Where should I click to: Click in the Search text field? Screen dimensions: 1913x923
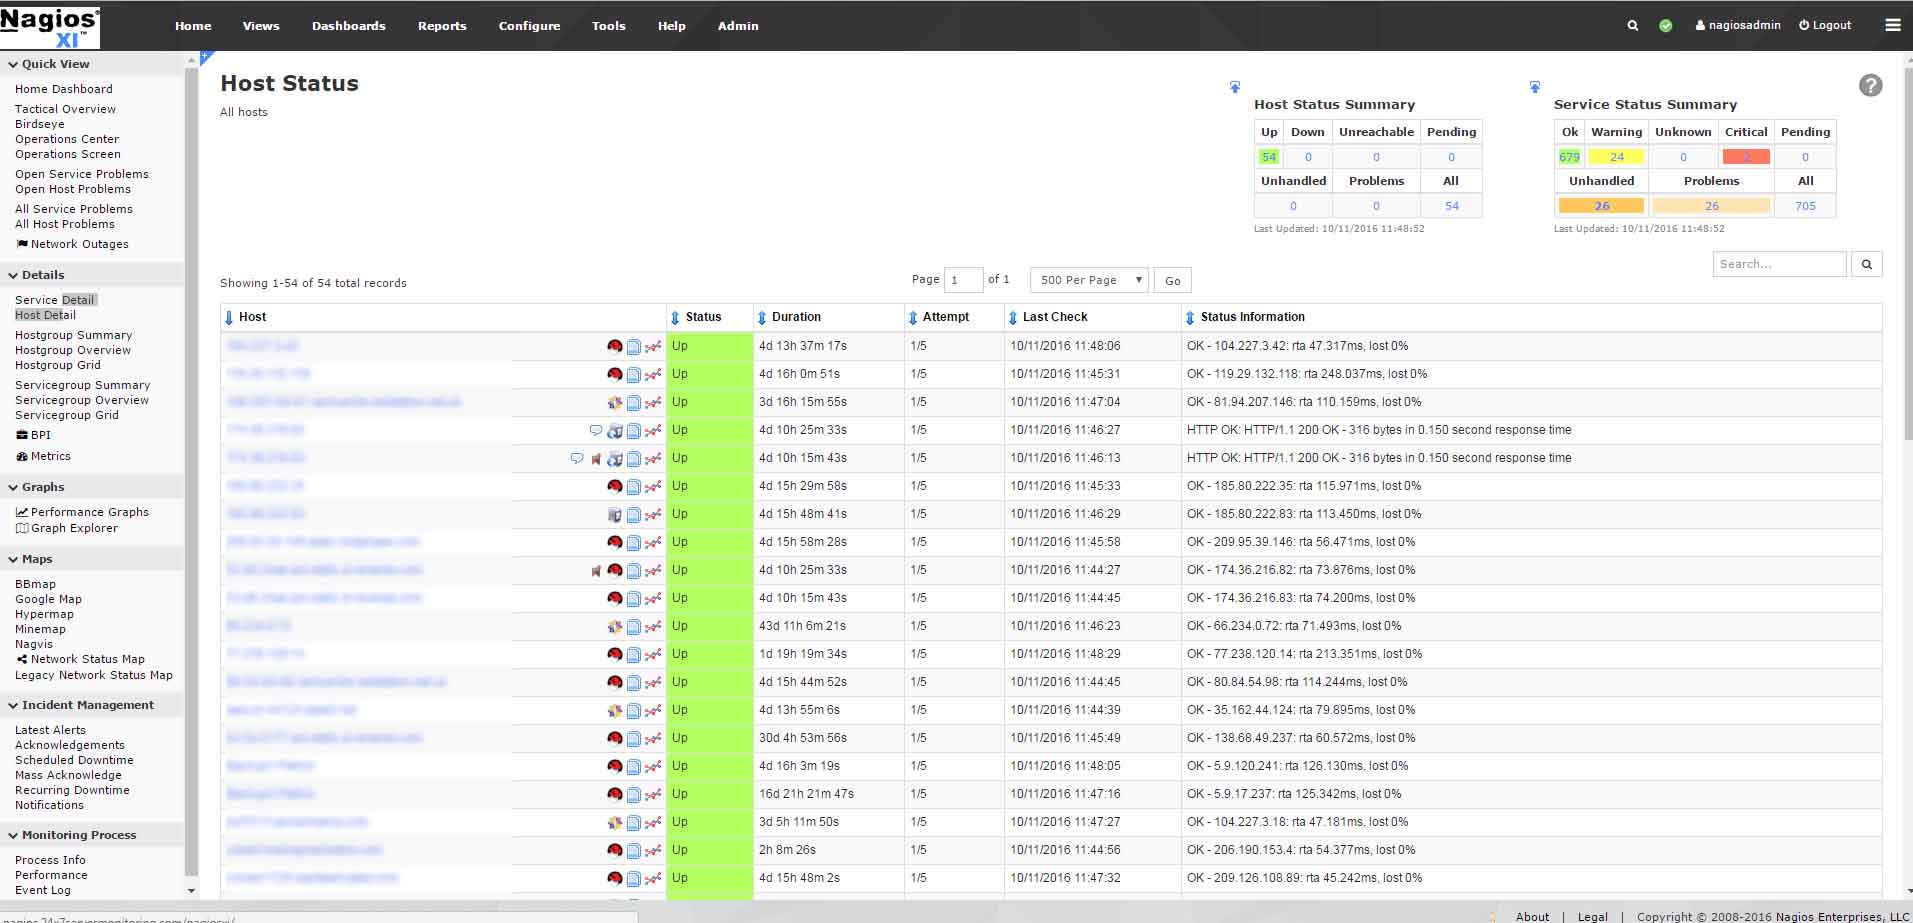click(x=1779, y=264)
